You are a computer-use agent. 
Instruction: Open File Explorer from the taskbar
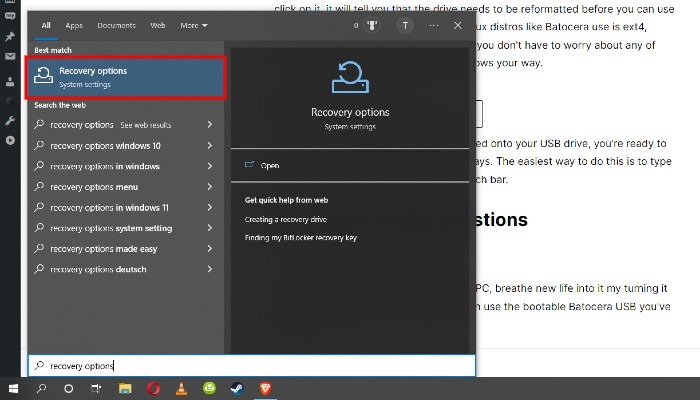click(126, 388)
